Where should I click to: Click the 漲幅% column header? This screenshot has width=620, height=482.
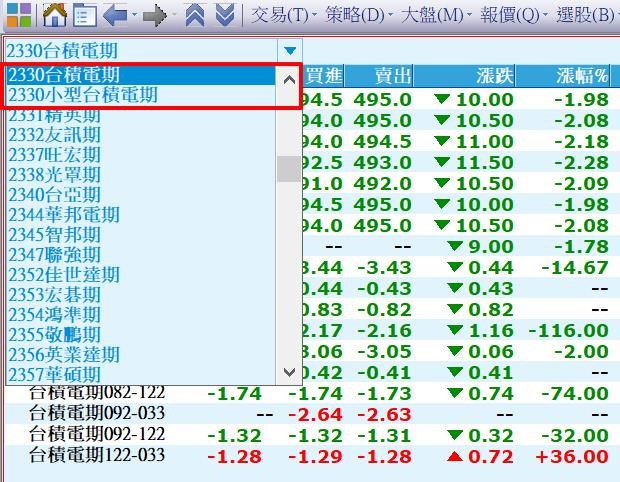pyautogui.click(x=582, y=76)
